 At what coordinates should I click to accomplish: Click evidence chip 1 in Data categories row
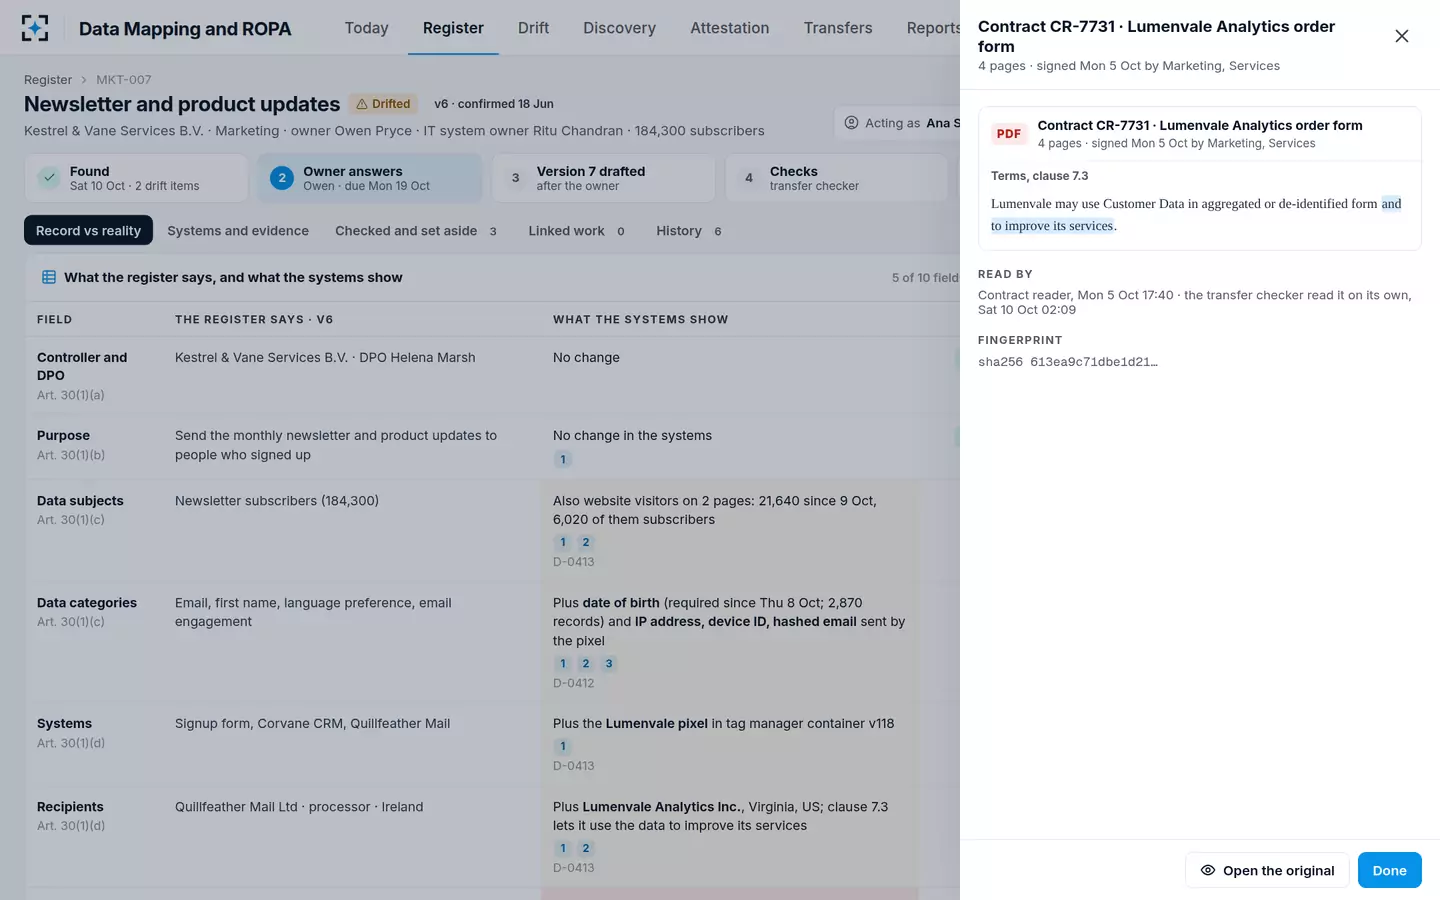tap(563, 664)
